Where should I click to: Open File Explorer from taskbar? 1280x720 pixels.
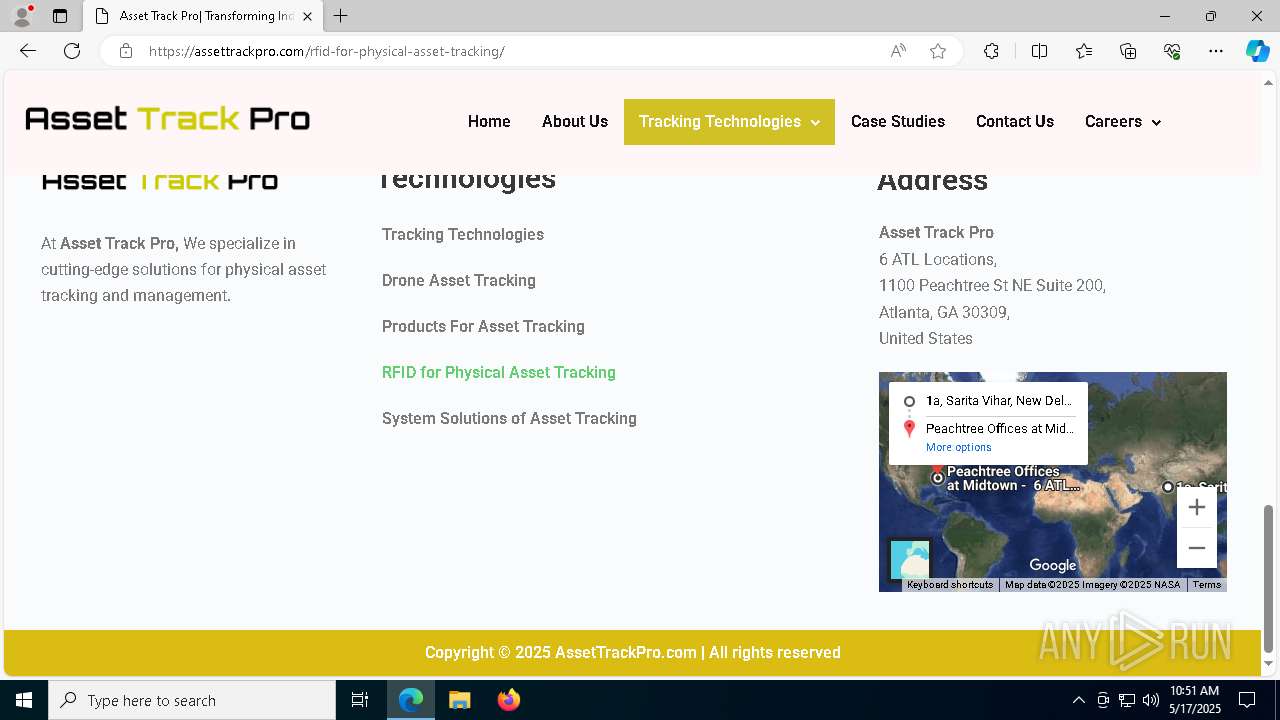click(x=459, y=700)
